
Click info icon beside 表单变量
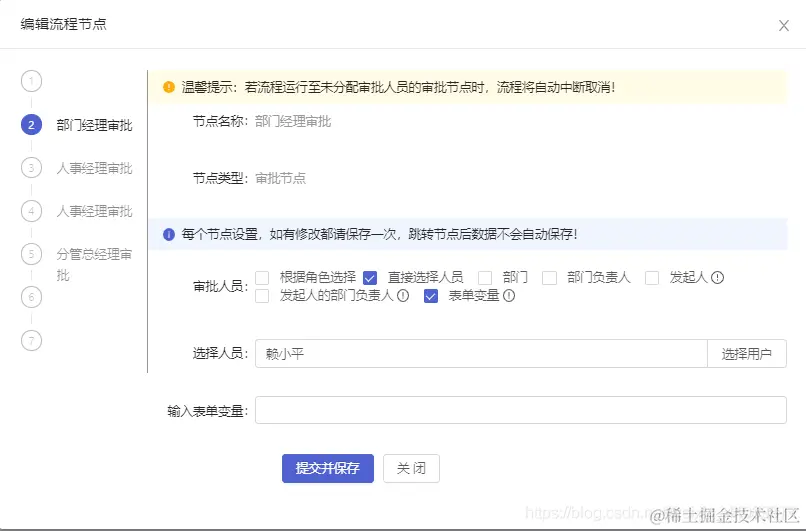pyautogui.click(x=509, y=296)
